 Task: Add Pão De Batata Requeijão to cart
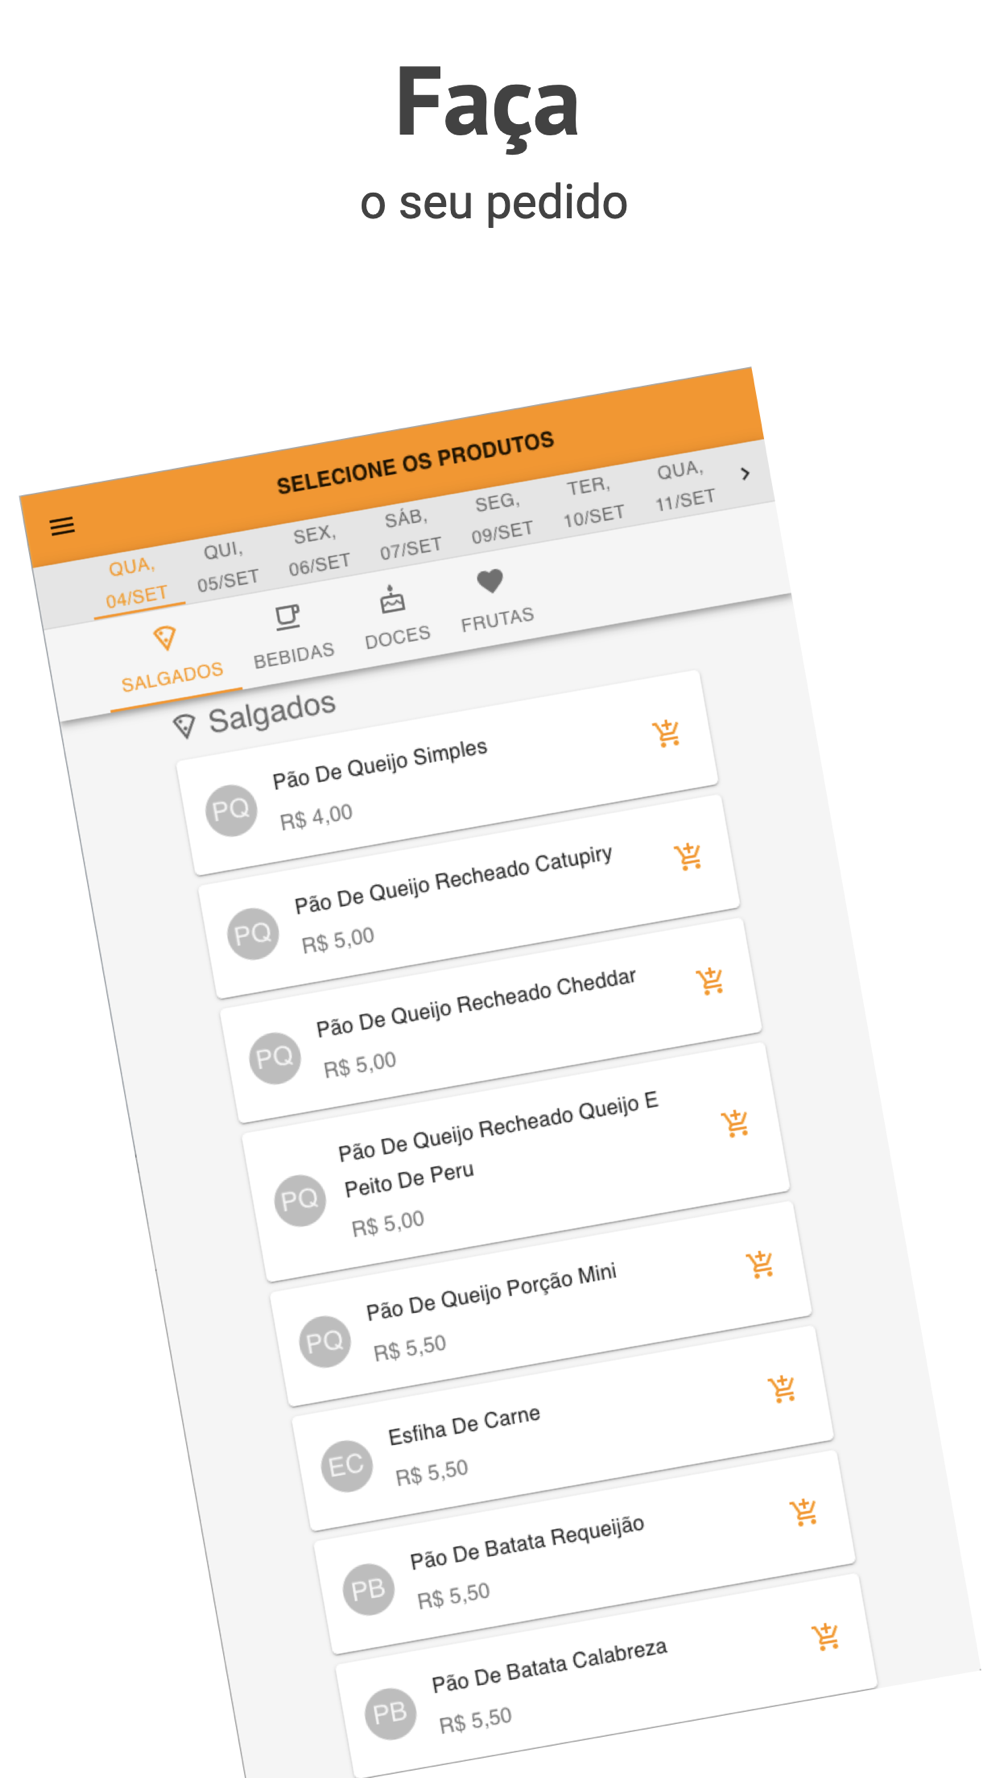(x=804, y=1511)
